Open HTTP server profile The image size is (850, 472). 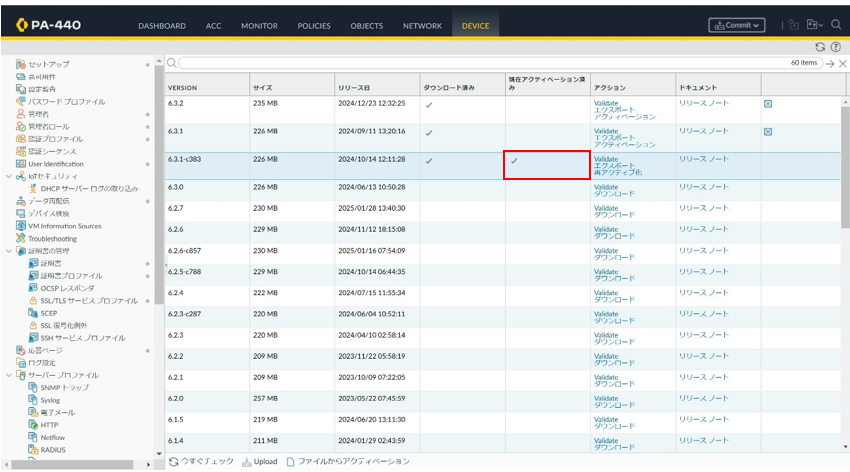point(49,425)
